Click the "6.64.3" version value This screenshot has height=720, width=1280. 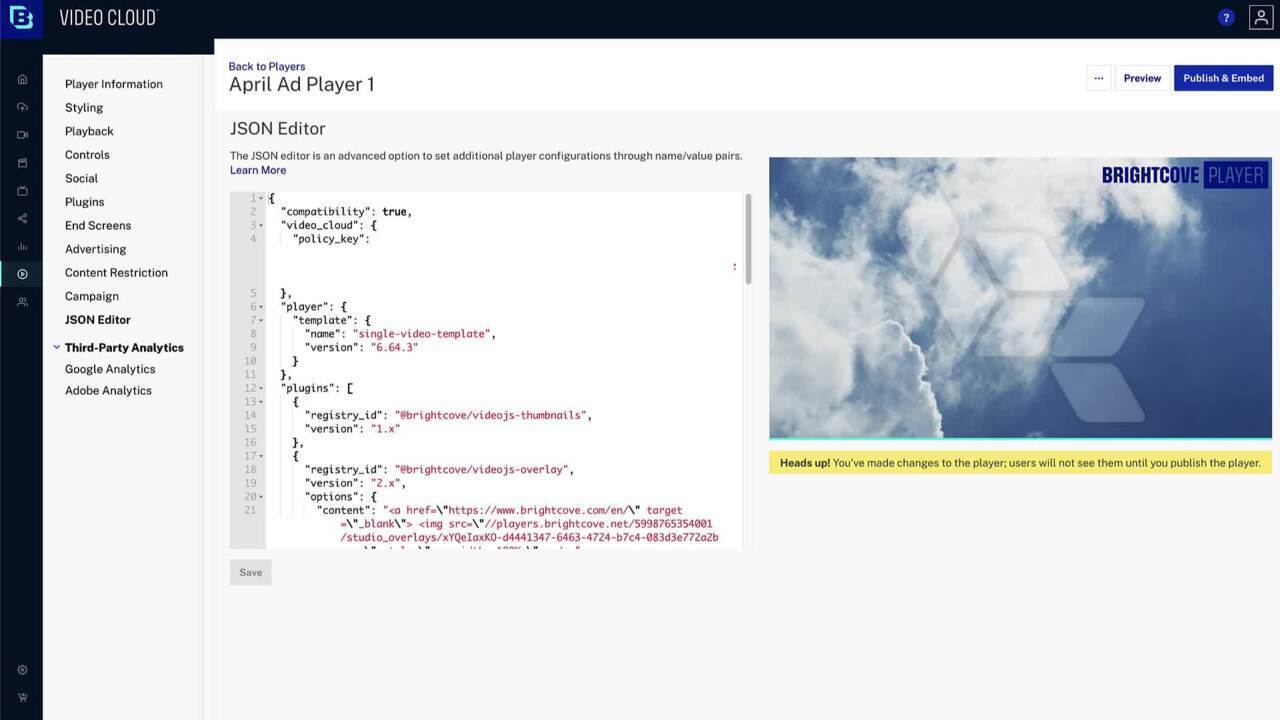coord(393,348)
